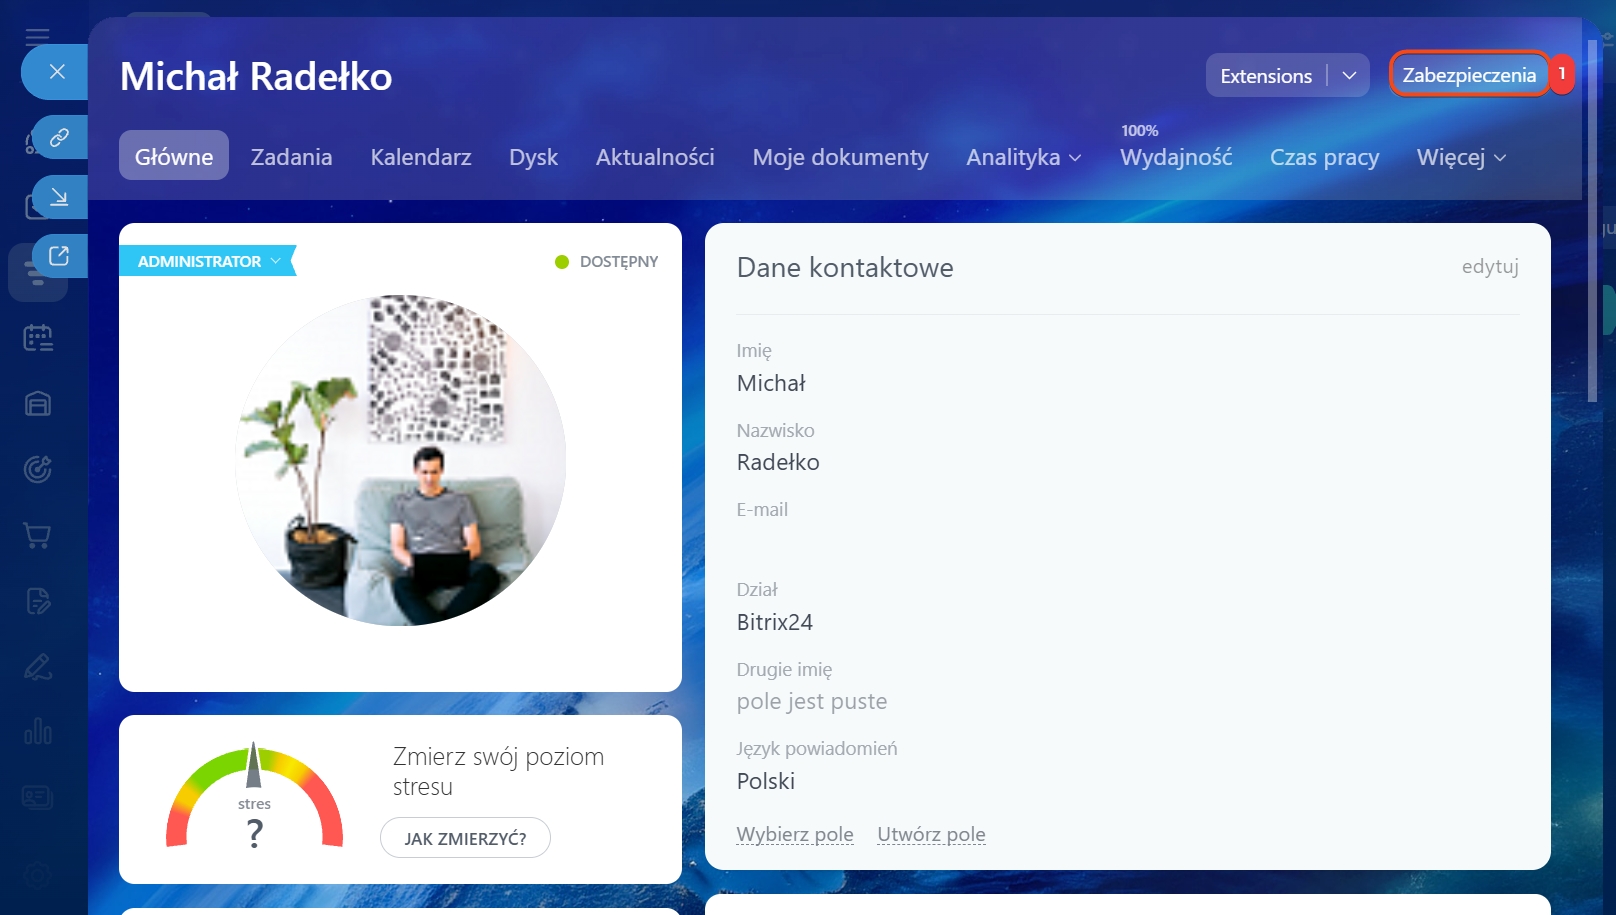The image size is (1616, 915).
Task: Click the user profile photo
Action: pyautogui.click(x=400, y=460)
